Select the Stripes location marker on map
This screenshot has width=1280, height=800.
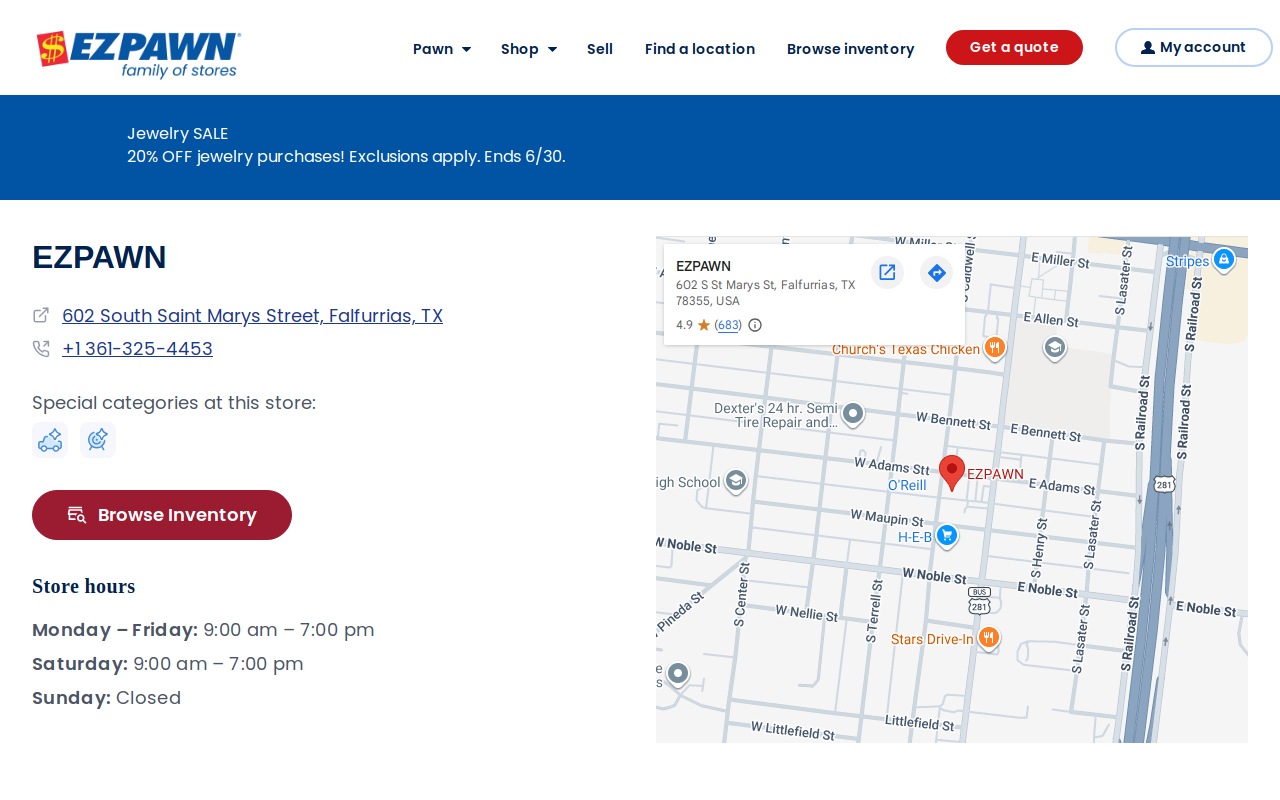pyautogui.click(x=1224, y=260)
